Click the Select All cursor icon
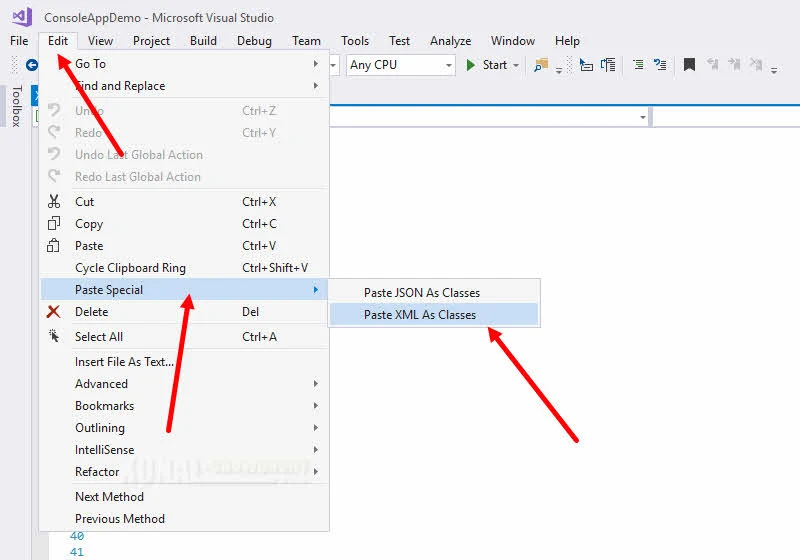This screenshot has height=560, width=800. [54, 336]
